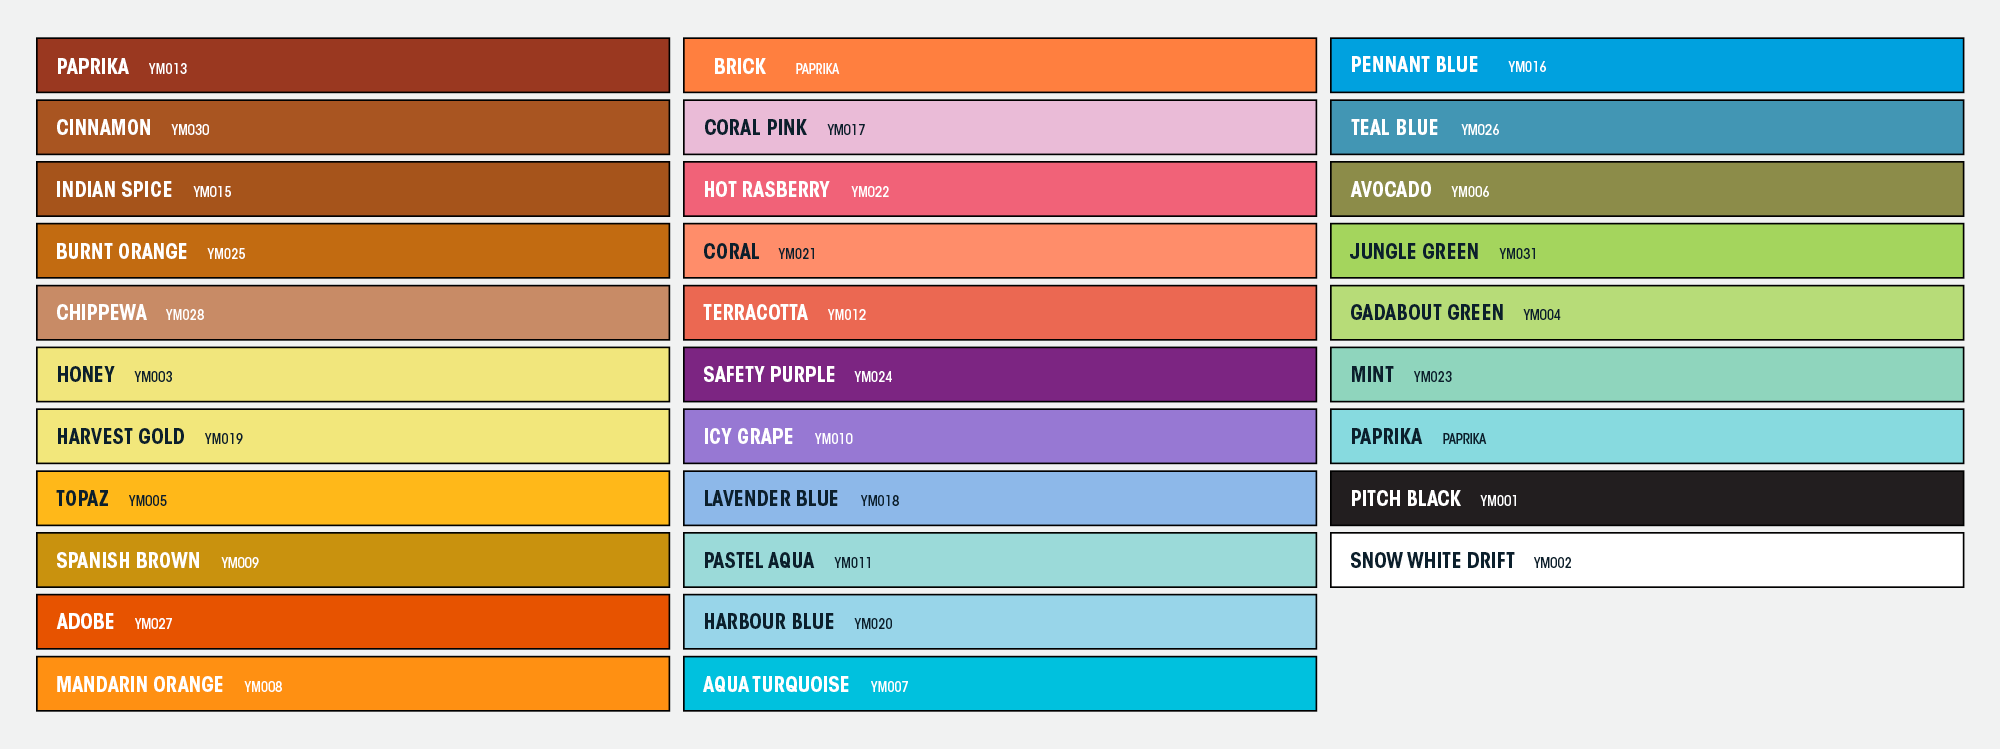Click the Indian Spice swatch
The height and width of the screenshot is (749, 2000).
[353, 189]
